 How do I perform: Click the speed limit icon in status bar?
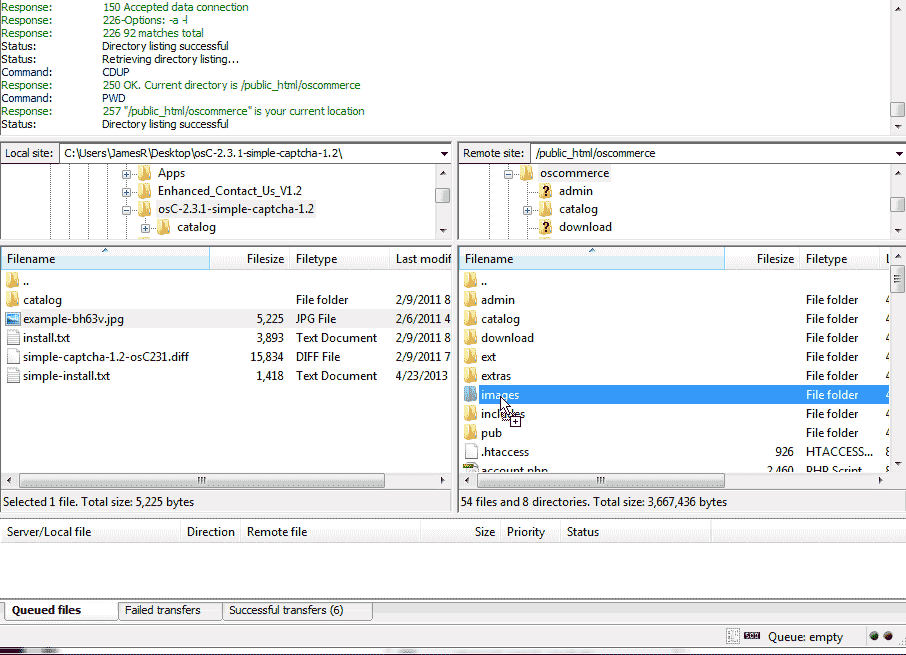coord(752,636)
